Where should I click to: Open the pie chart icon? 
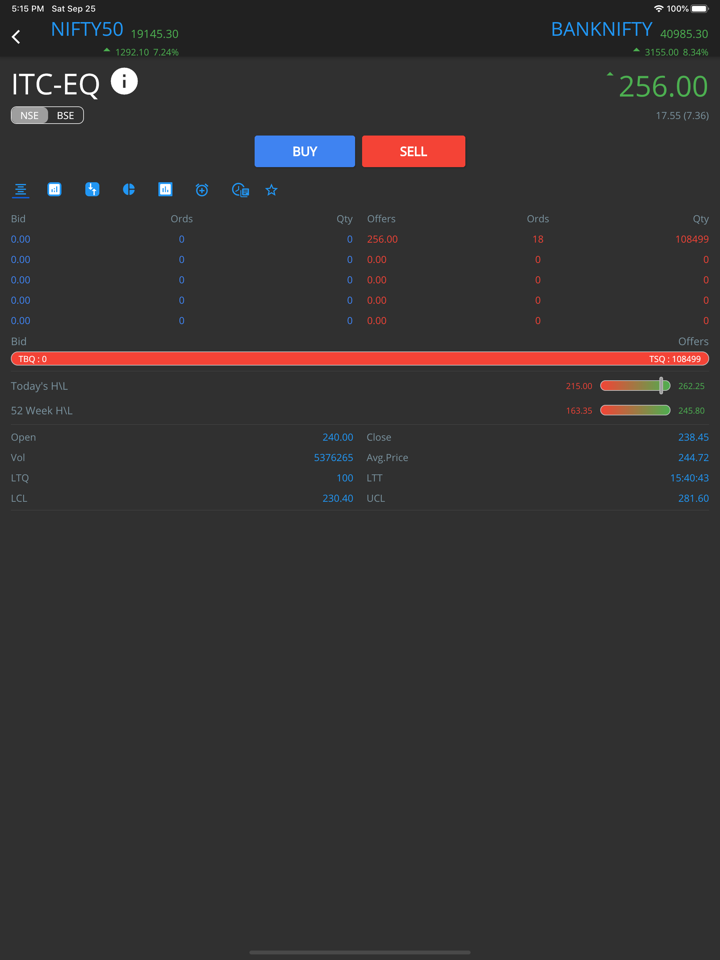129,189
